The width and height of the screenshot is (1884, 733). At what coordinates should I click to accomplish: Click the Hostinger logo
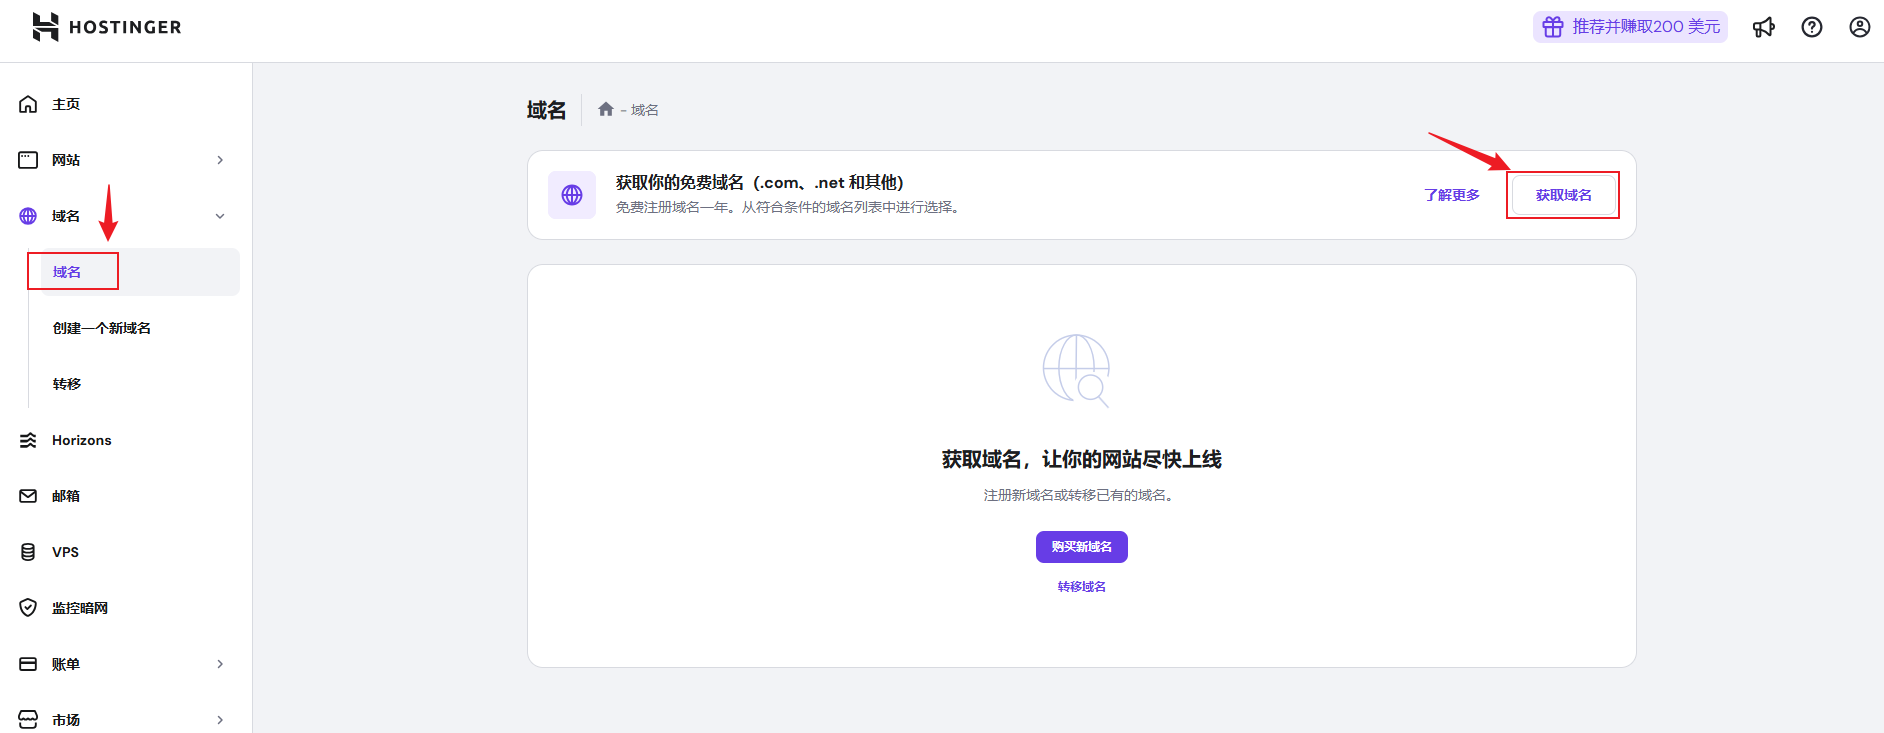coord(106,27)
